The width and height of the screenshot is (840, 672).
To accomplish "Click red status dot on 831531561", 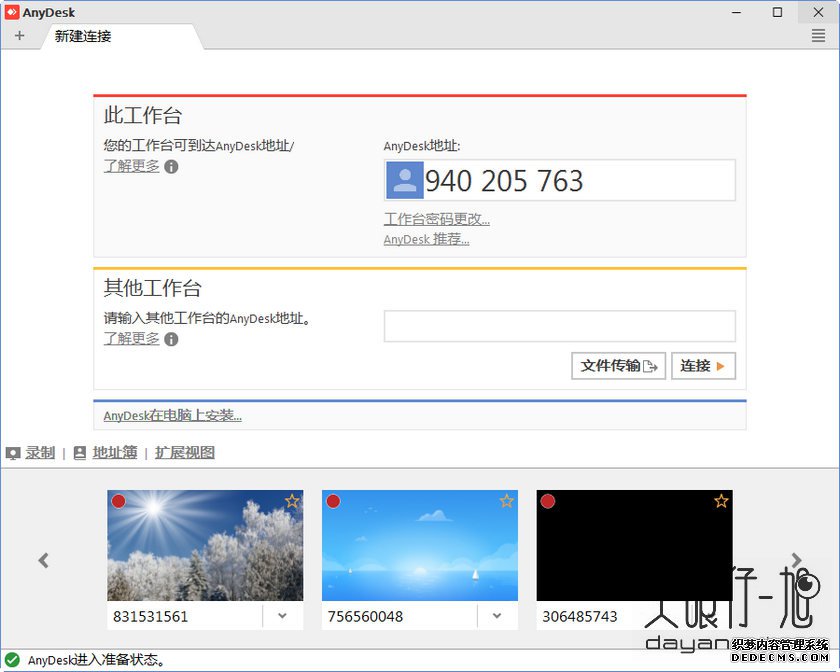I will pos(118,501).
